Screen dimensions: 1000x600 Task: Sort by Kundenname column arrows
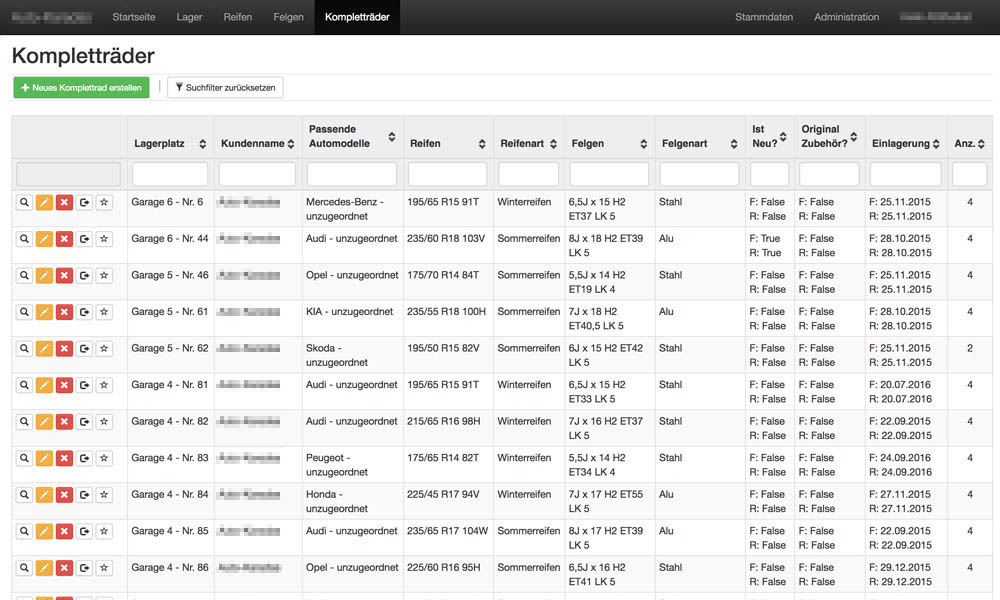291,144
